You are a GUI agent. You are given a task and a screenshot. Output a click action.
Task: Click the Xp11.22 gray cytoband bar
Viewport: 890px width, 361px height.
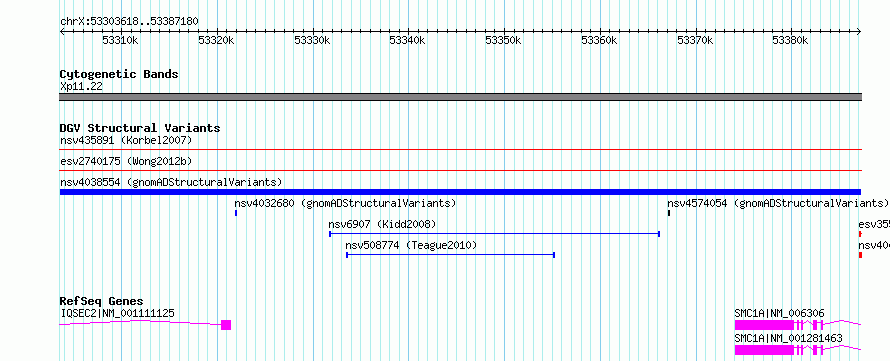click(x=460, y=97)
